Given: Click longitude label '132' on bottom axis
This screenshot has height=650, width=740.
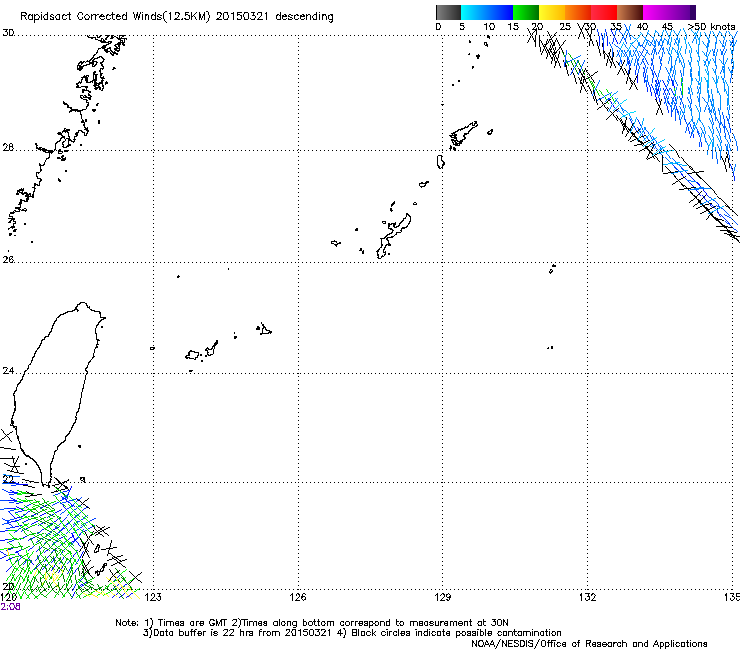Looking at the screenshot, I should 588,597.
